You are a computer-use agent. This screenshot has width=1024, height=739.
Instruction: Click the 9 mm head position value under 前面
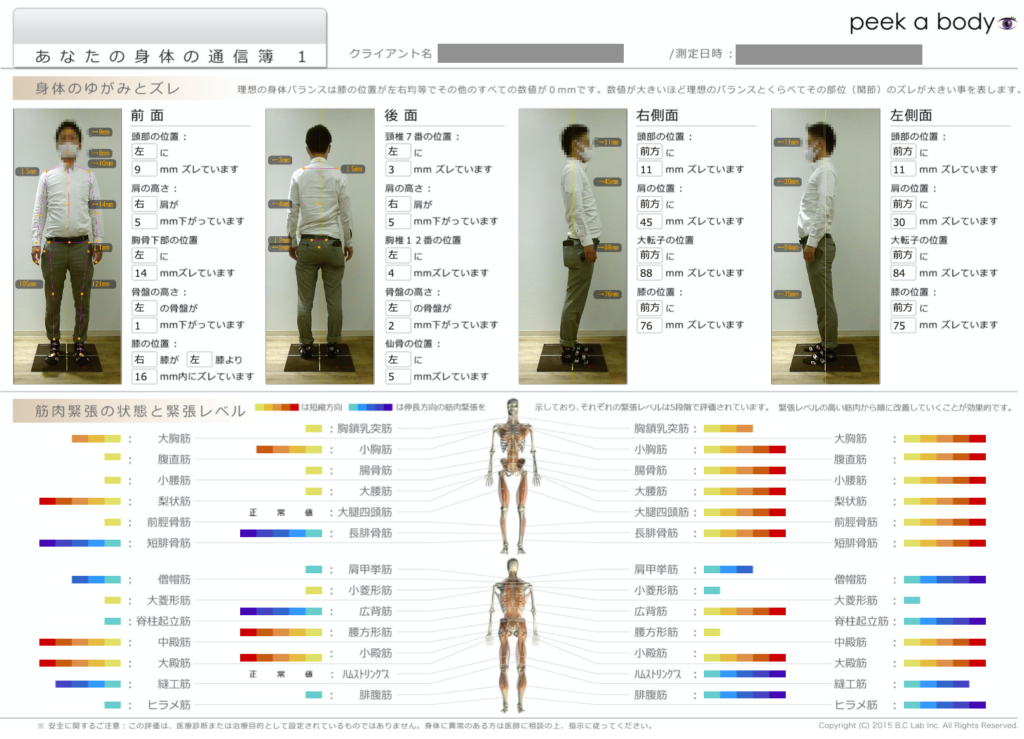coord(145,170)
